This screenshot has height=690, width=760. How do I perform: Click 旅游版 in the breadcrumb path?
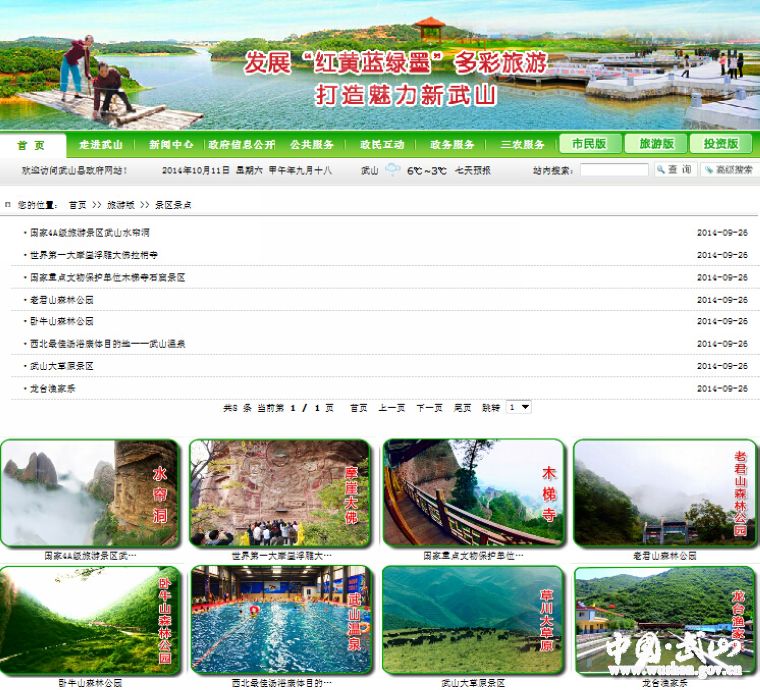tap(121, 205)
